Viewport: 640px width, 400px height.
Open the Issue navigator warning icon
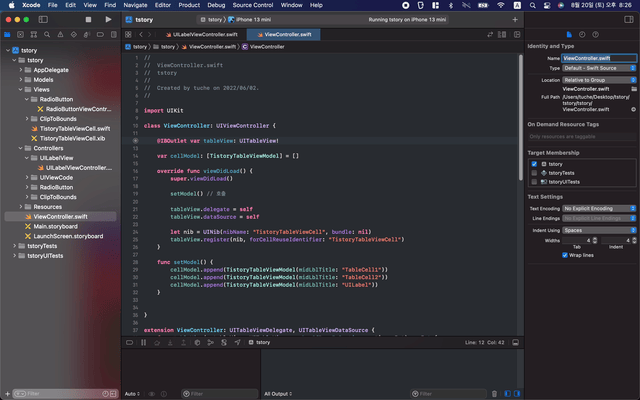[x=60, y=35]
